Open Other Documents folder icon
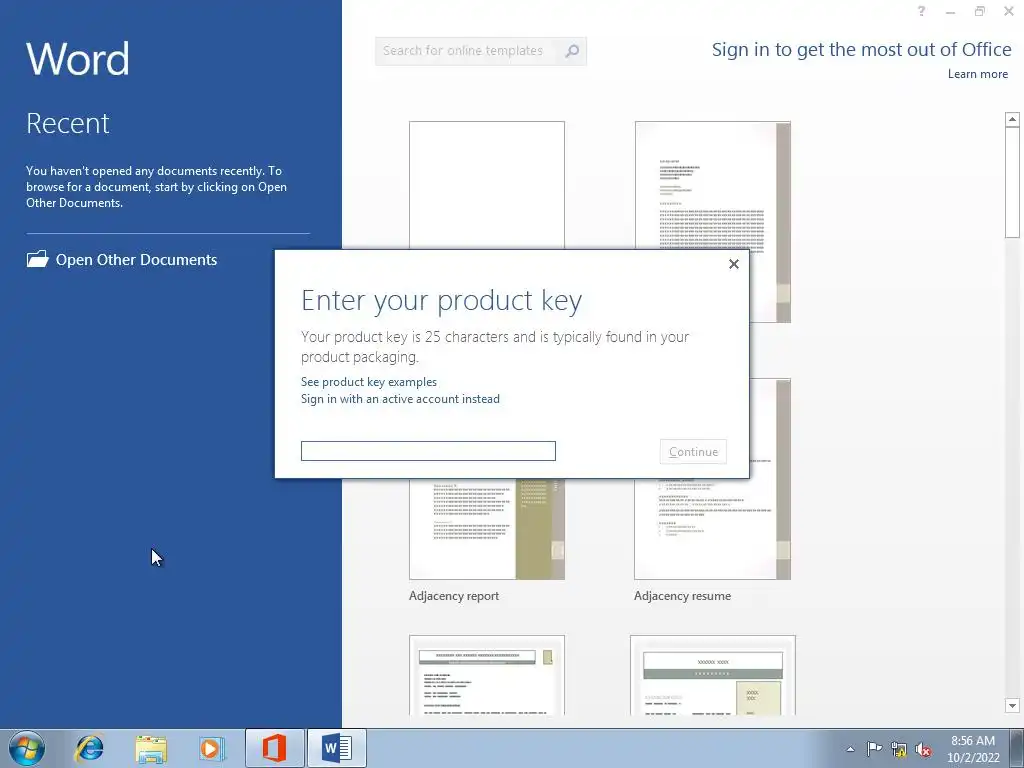The width and height of the screenshot is (1024, 768). point(37,259)
